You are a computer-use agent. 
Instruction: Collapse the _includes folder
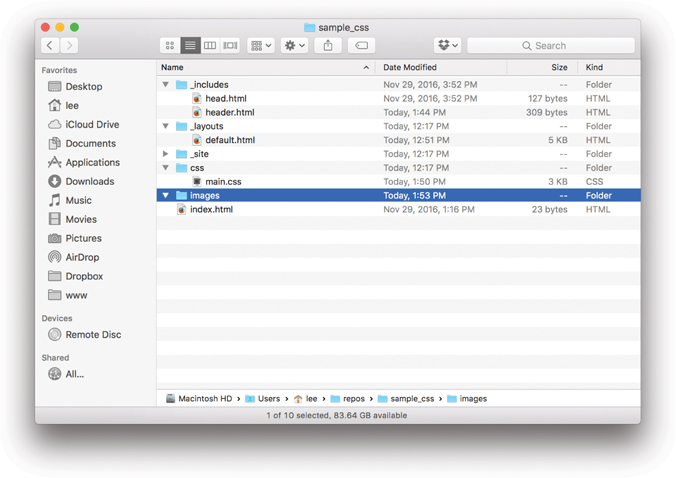pyautogui.click(x=166, y=85)
